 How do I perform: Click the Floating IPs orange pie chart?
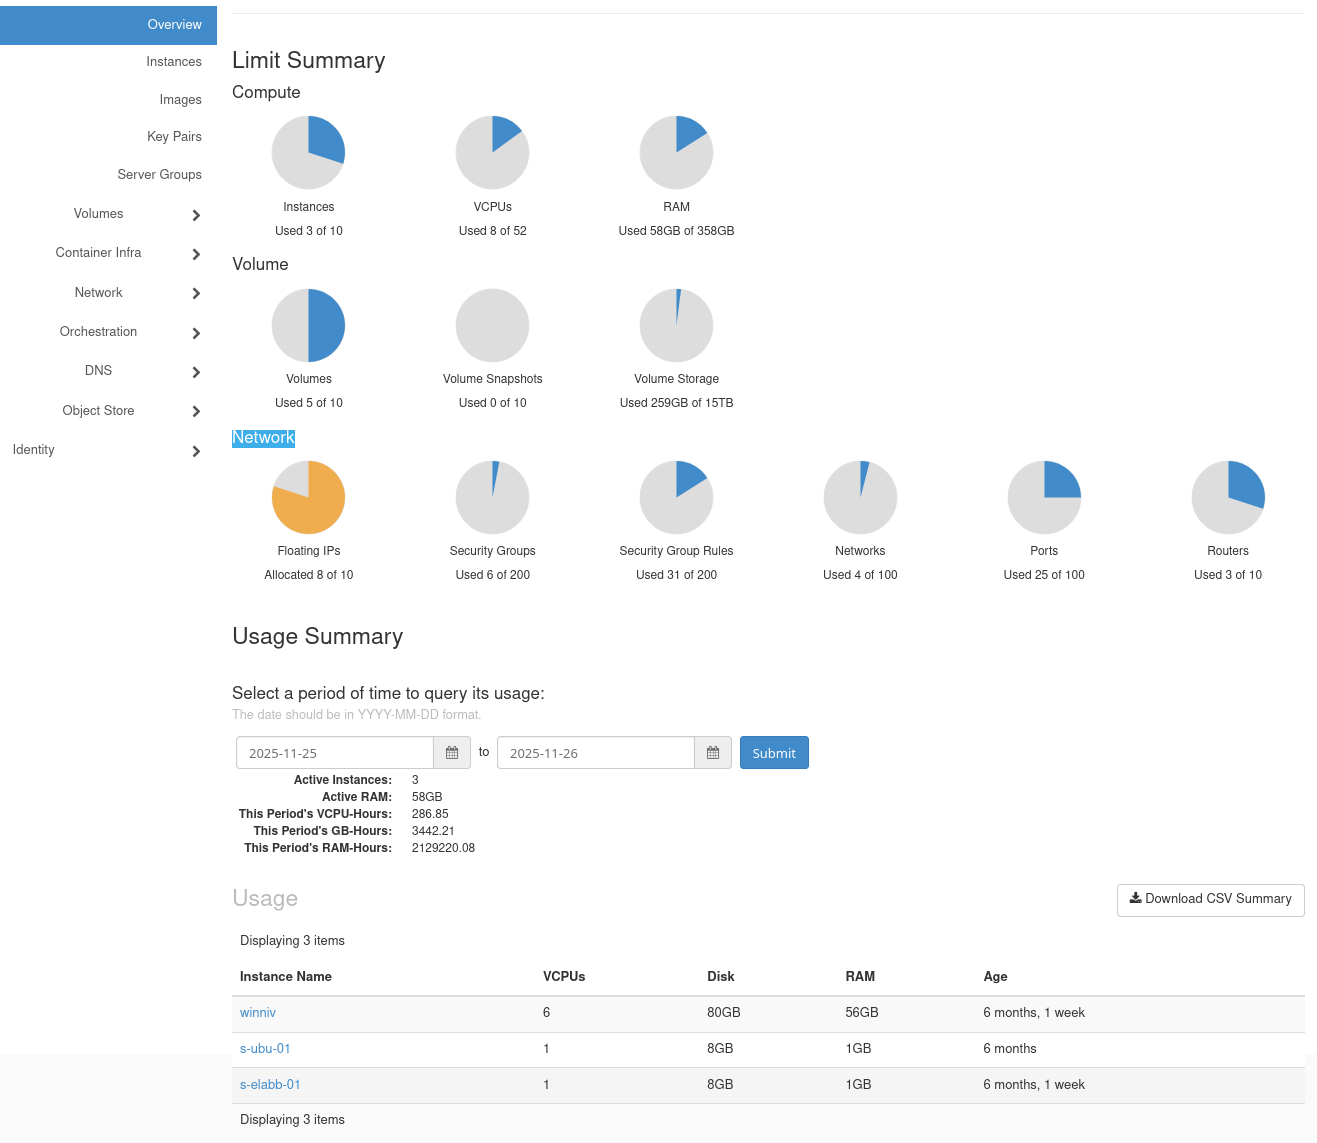click(x=309, y=497)
